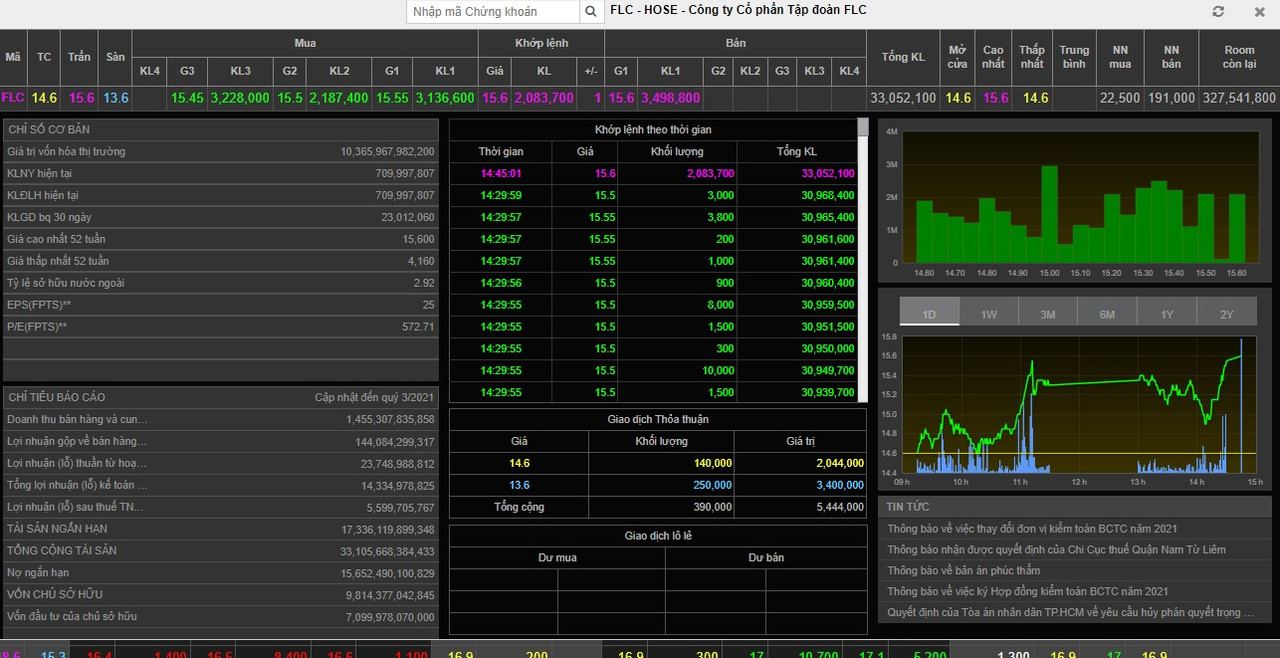Click the TIN TỨC panel header
This screenshot has width=1280, height=658.
[1076, 507]
